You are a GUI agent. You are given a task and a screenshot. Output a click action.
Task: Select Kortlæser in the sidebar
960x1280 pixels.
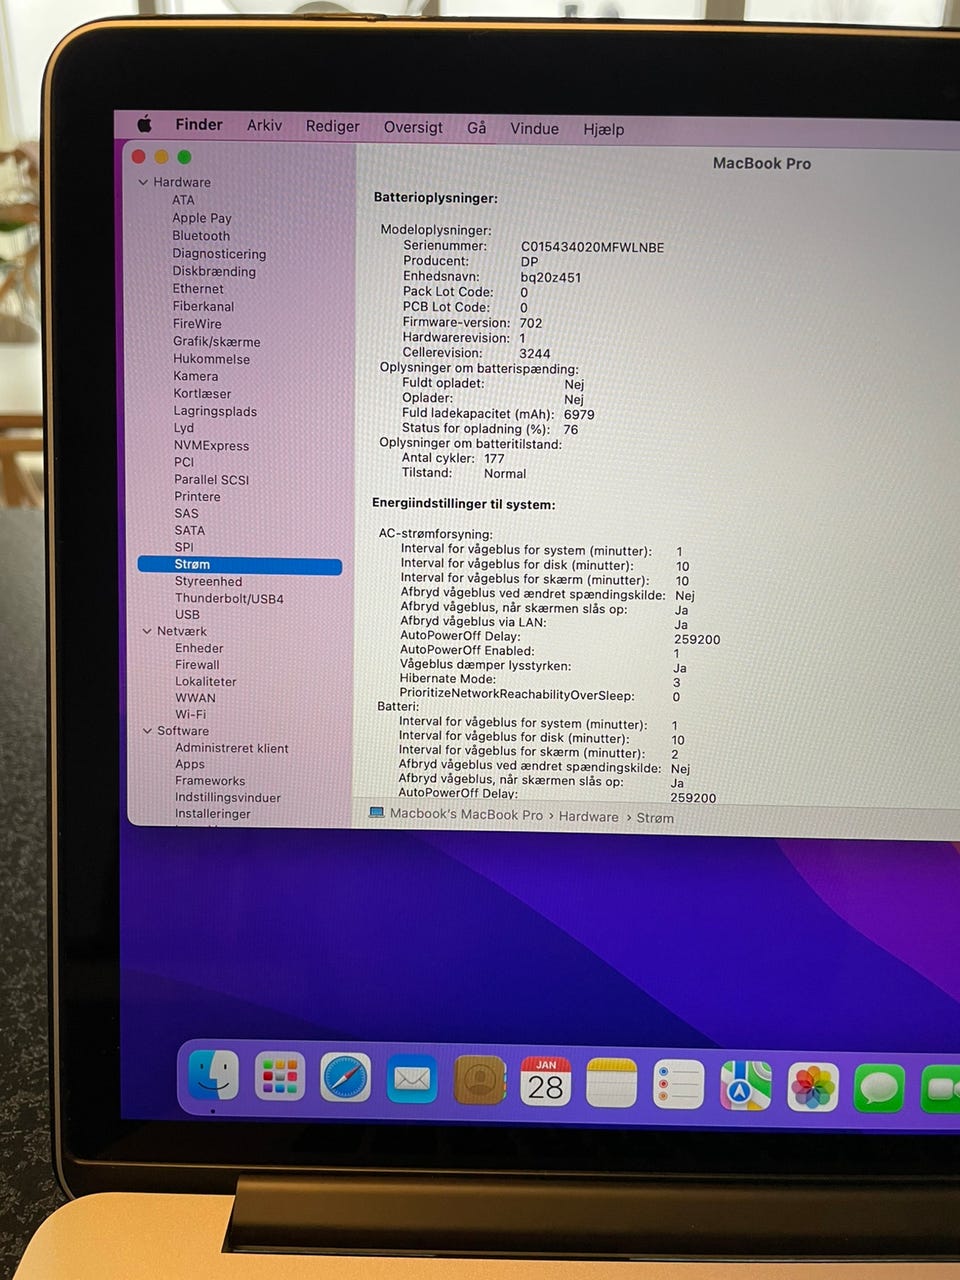tap(202, 394)
